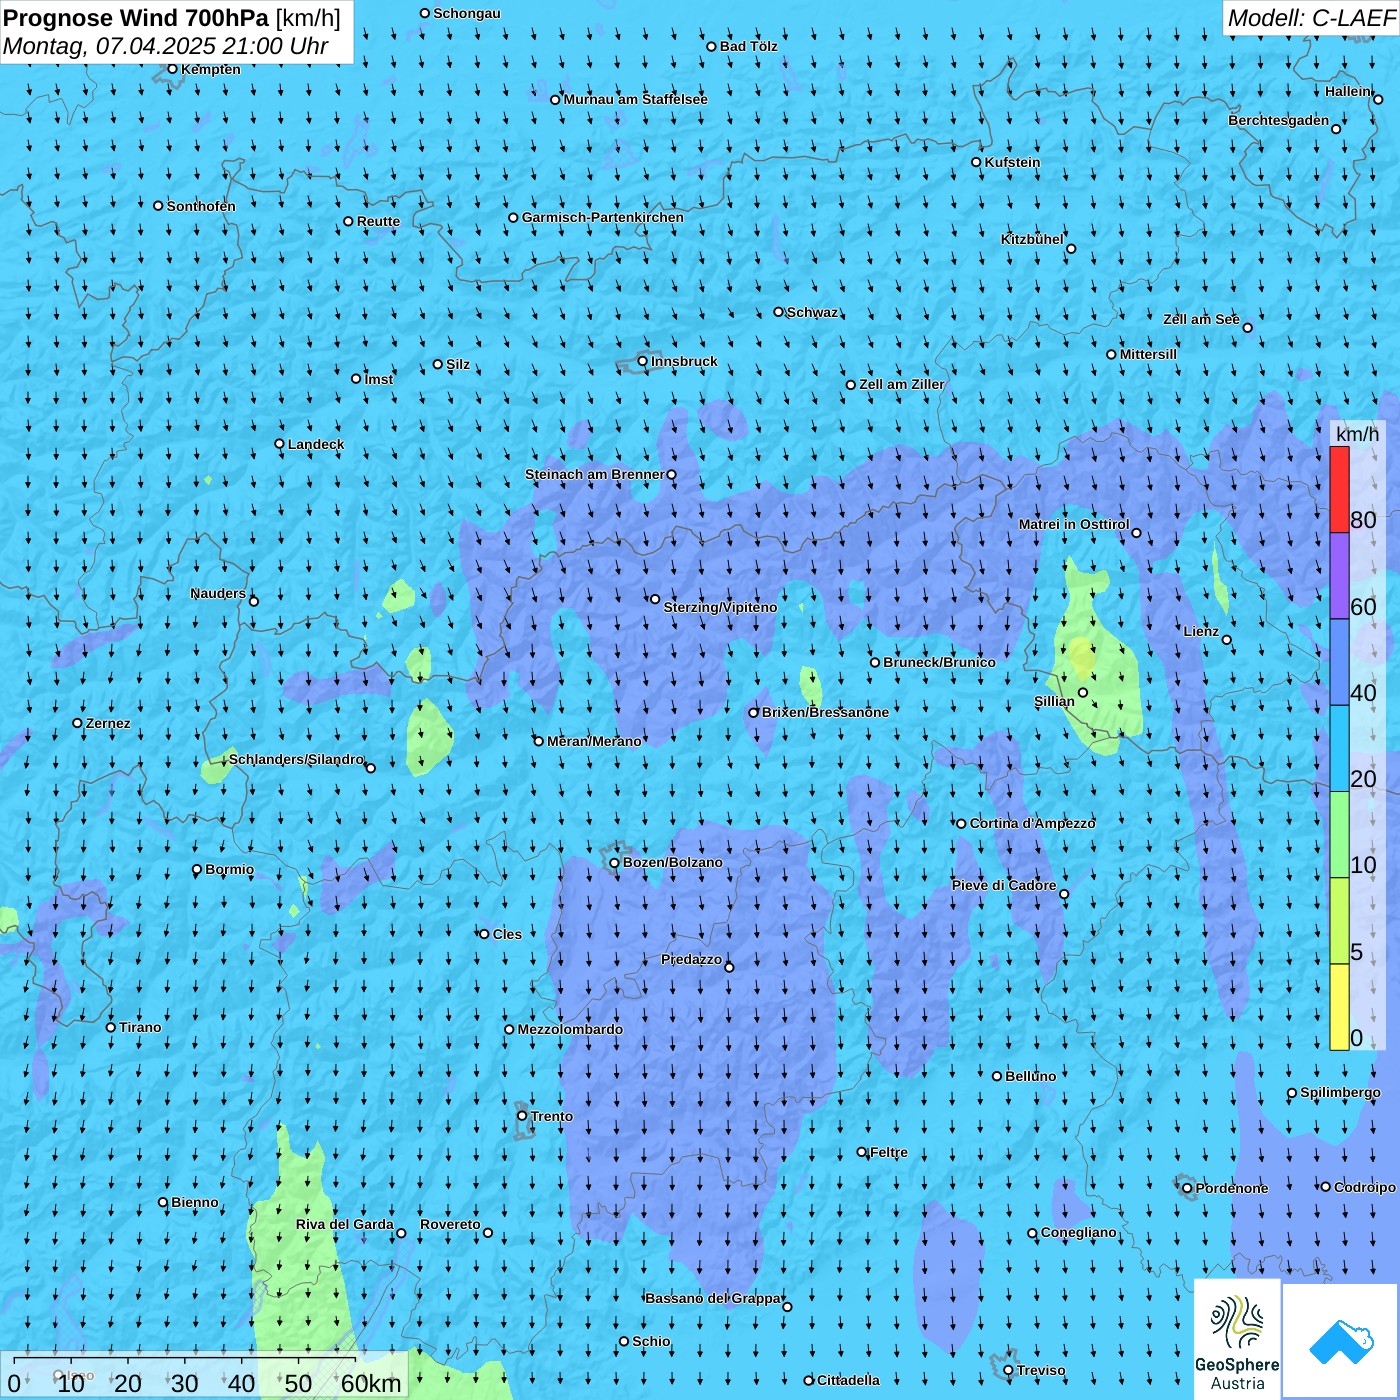The width and height of the screenshot is (1400, 1400).
Task: Click the Riva del Garda marker
Action: 401,1233
